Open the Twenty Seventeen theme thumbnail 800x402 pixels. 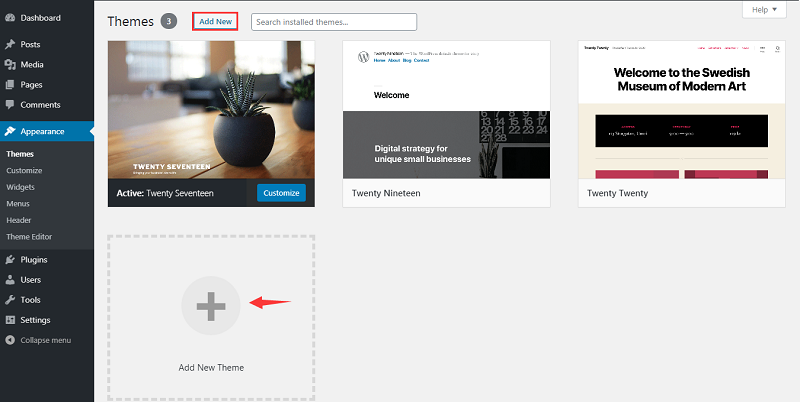(x=211, y=110)
